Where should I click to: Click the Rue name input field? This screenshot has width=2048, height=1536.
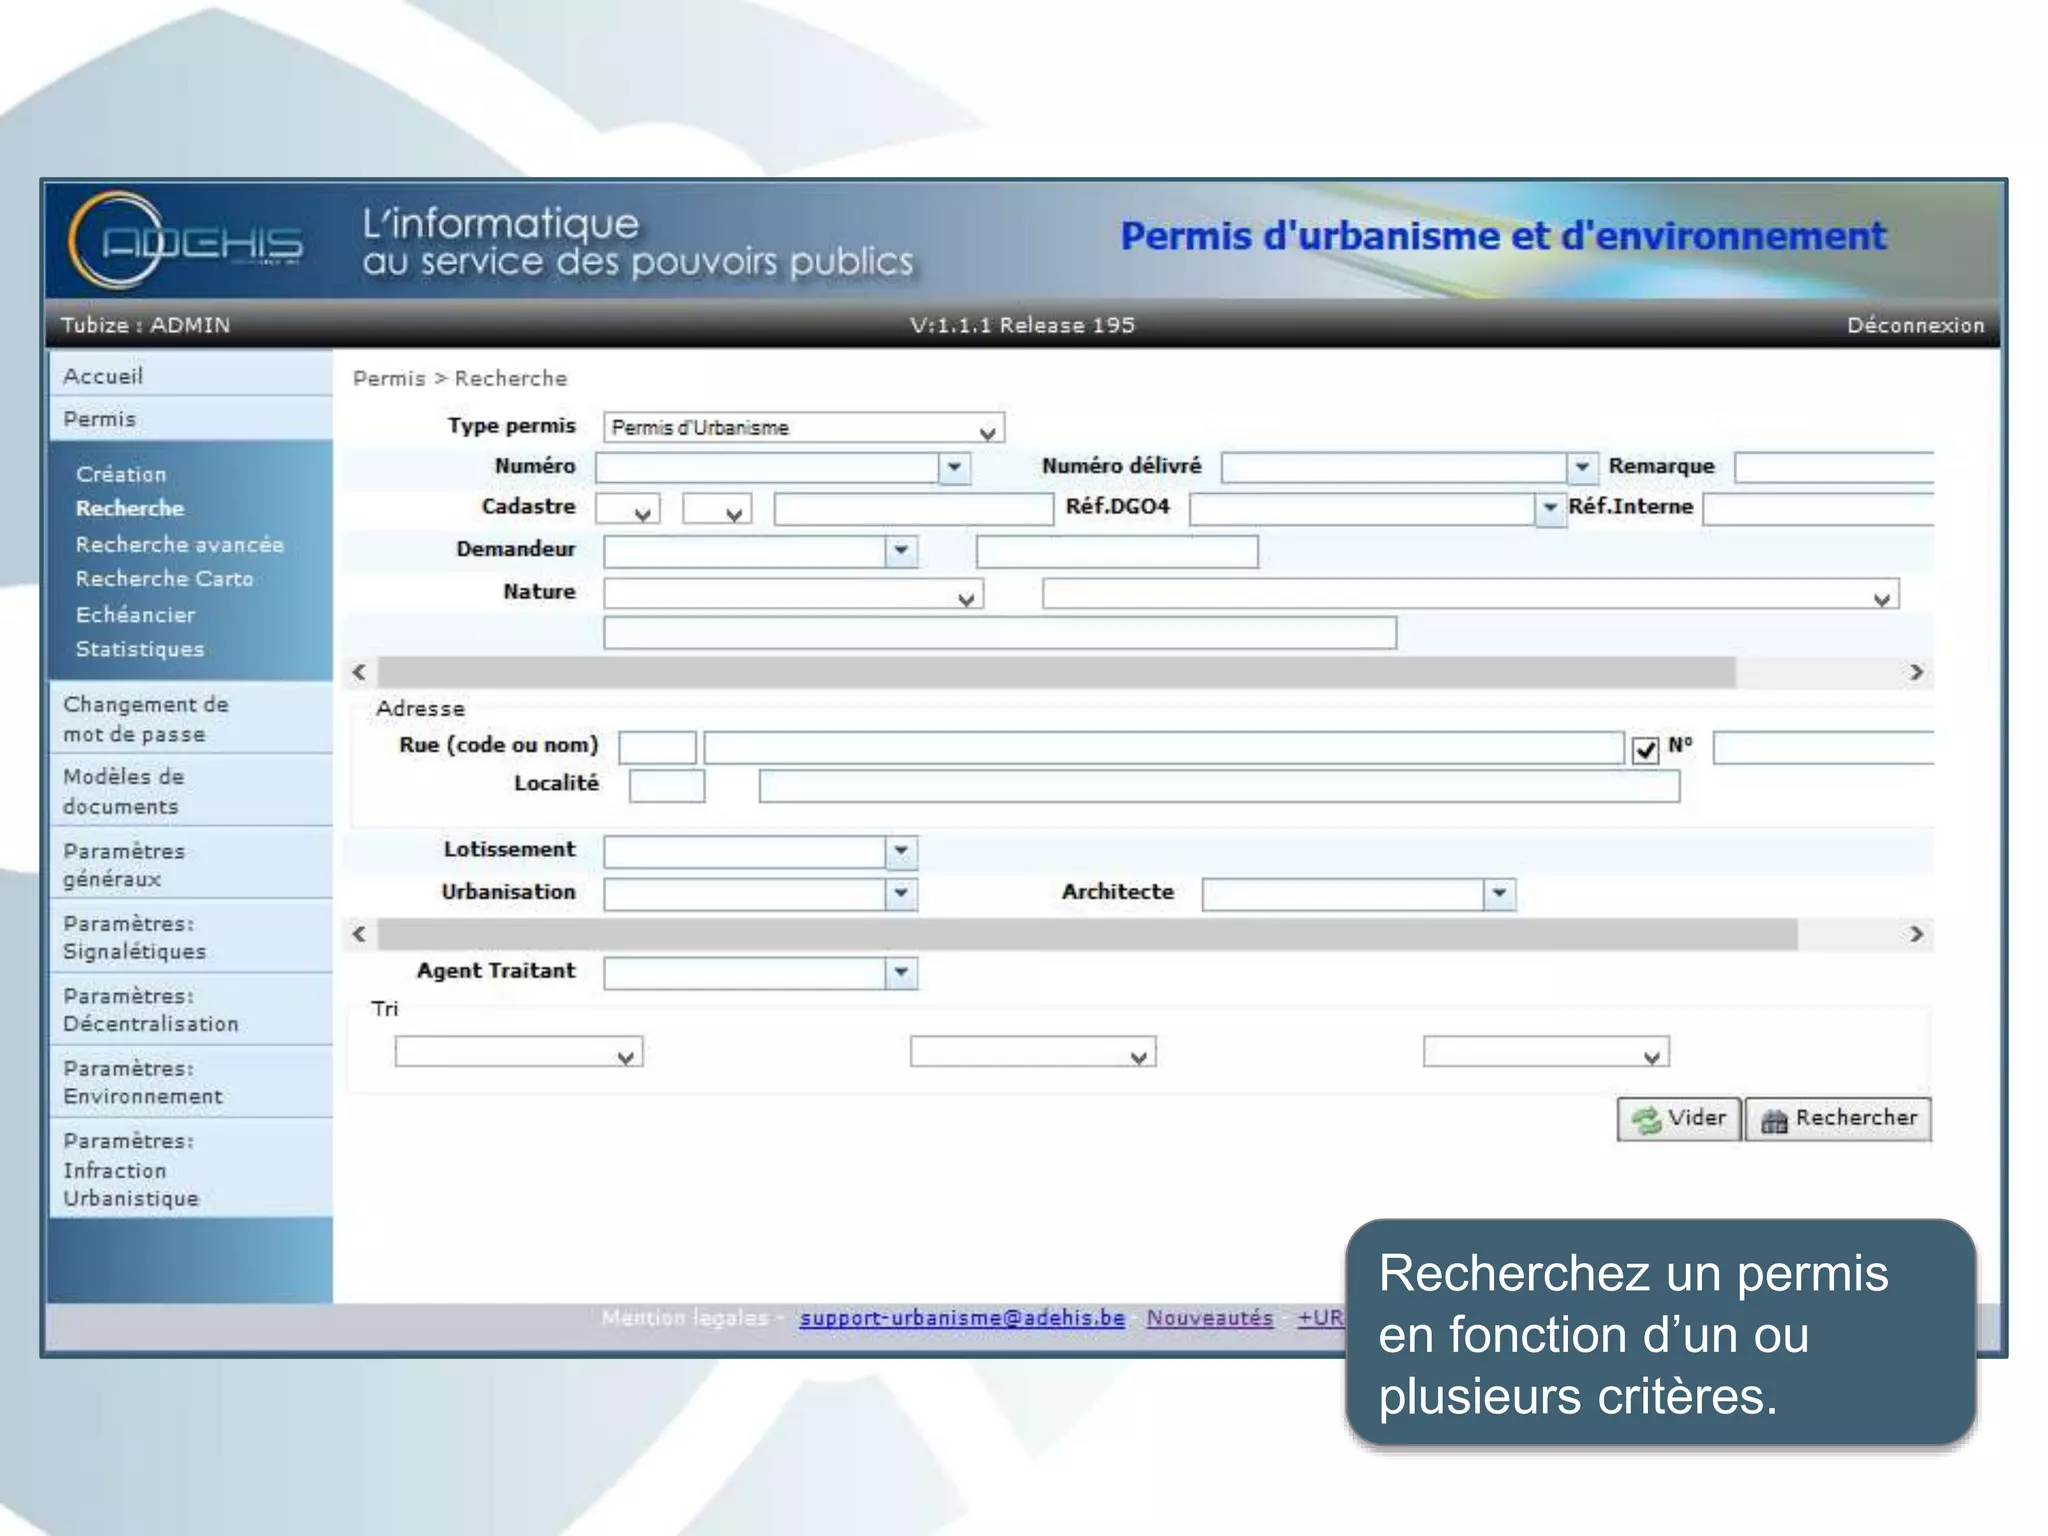tap(1164, 748)
